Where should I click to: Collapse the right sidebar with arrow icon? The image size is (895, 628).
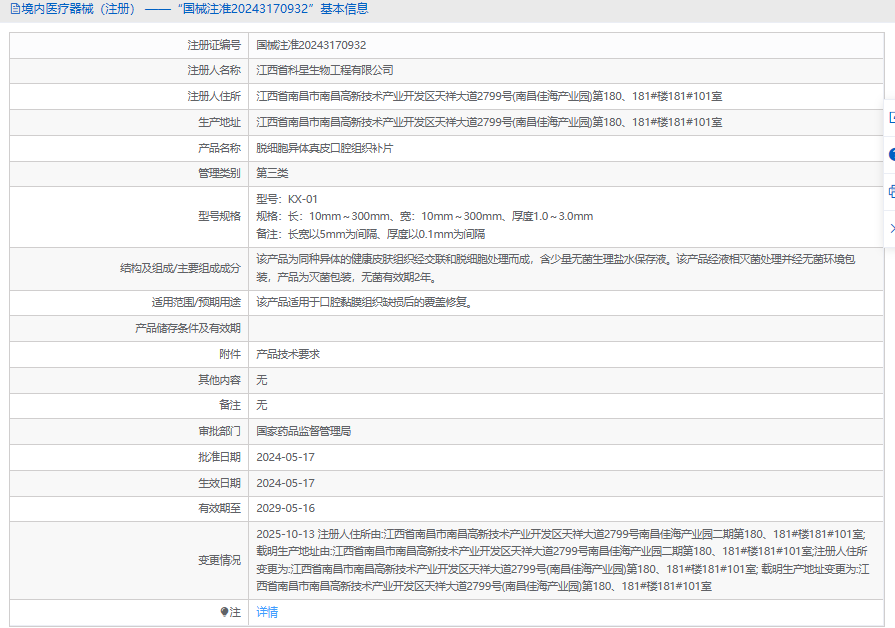(x=890, y=229)
